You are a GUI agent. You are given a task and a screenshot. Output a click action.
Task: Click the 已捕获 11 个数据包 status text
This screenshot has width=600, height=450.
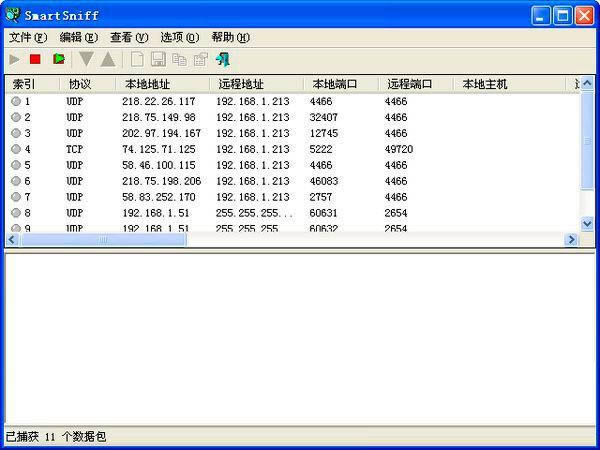(x=56, y=437)
